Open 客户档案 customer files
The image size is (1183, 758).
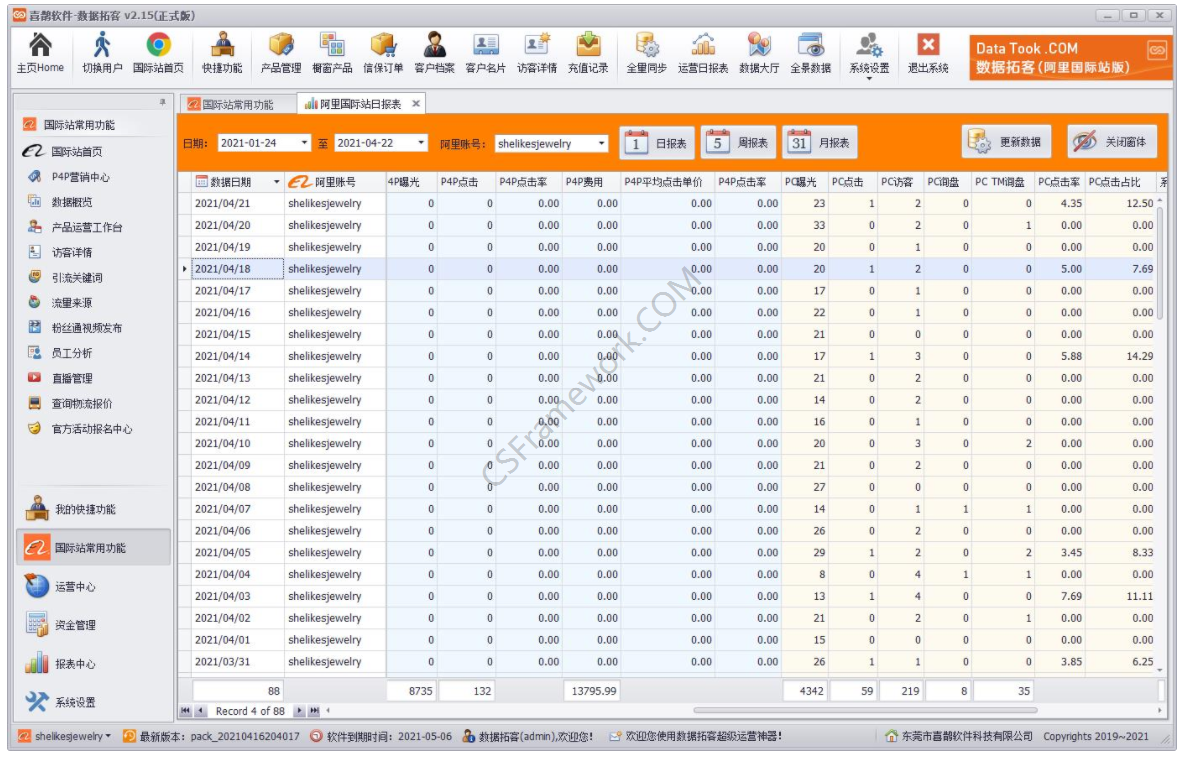[x=435, y=53]
